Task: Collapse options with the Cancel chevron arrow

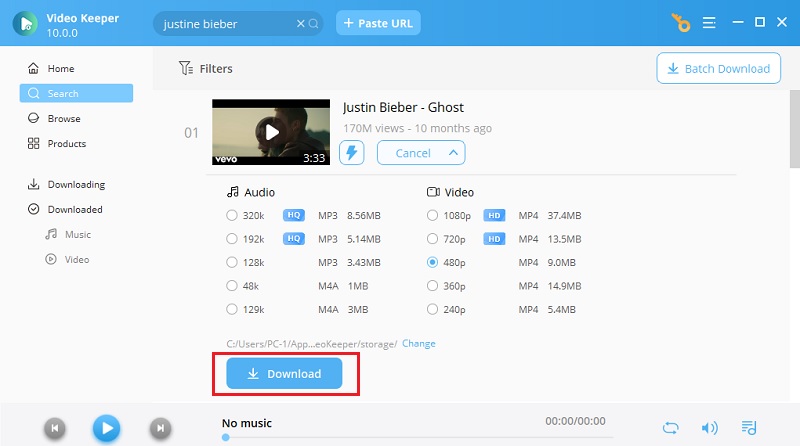Action: click(x=453, y=153)
